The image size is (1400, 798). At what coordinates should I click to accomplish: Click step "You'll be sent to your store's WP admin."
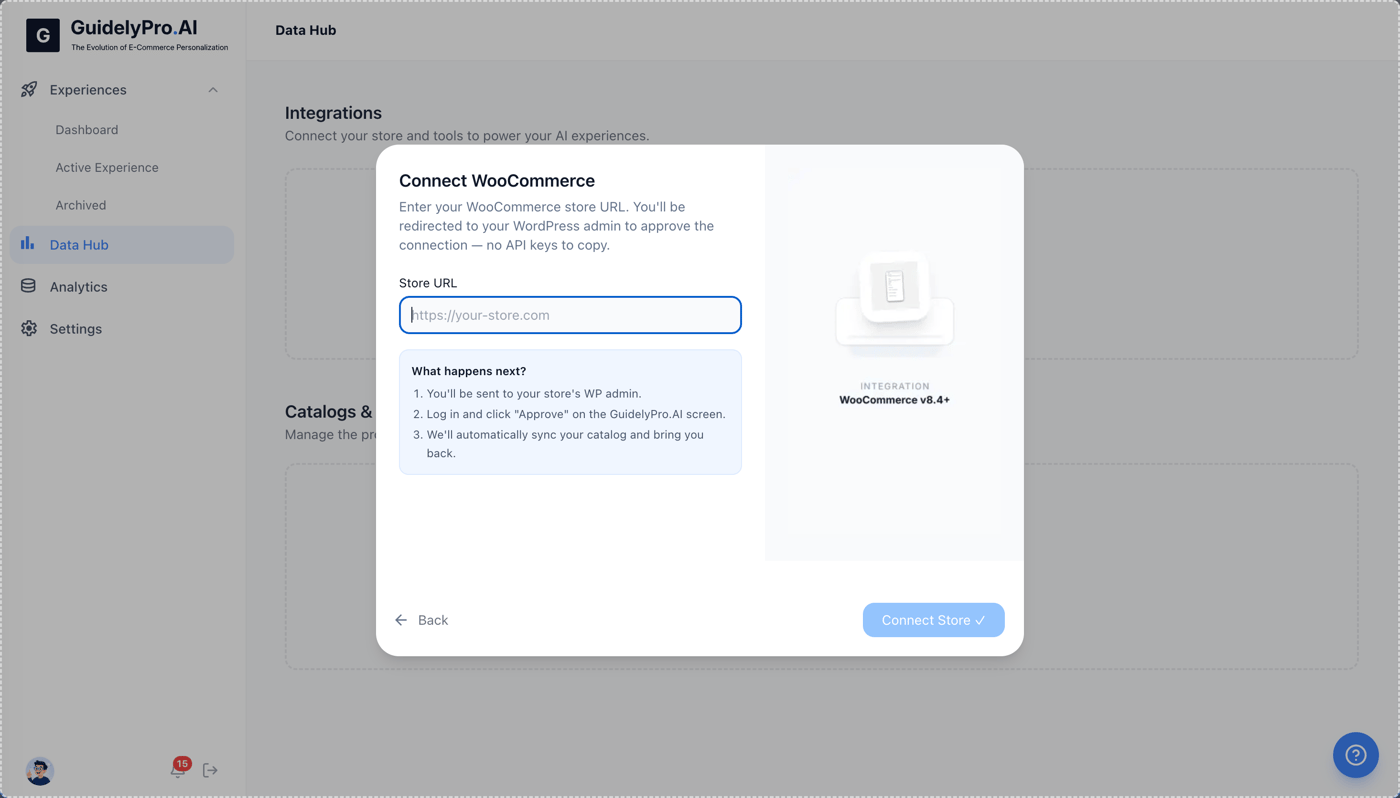coord(534,394)
